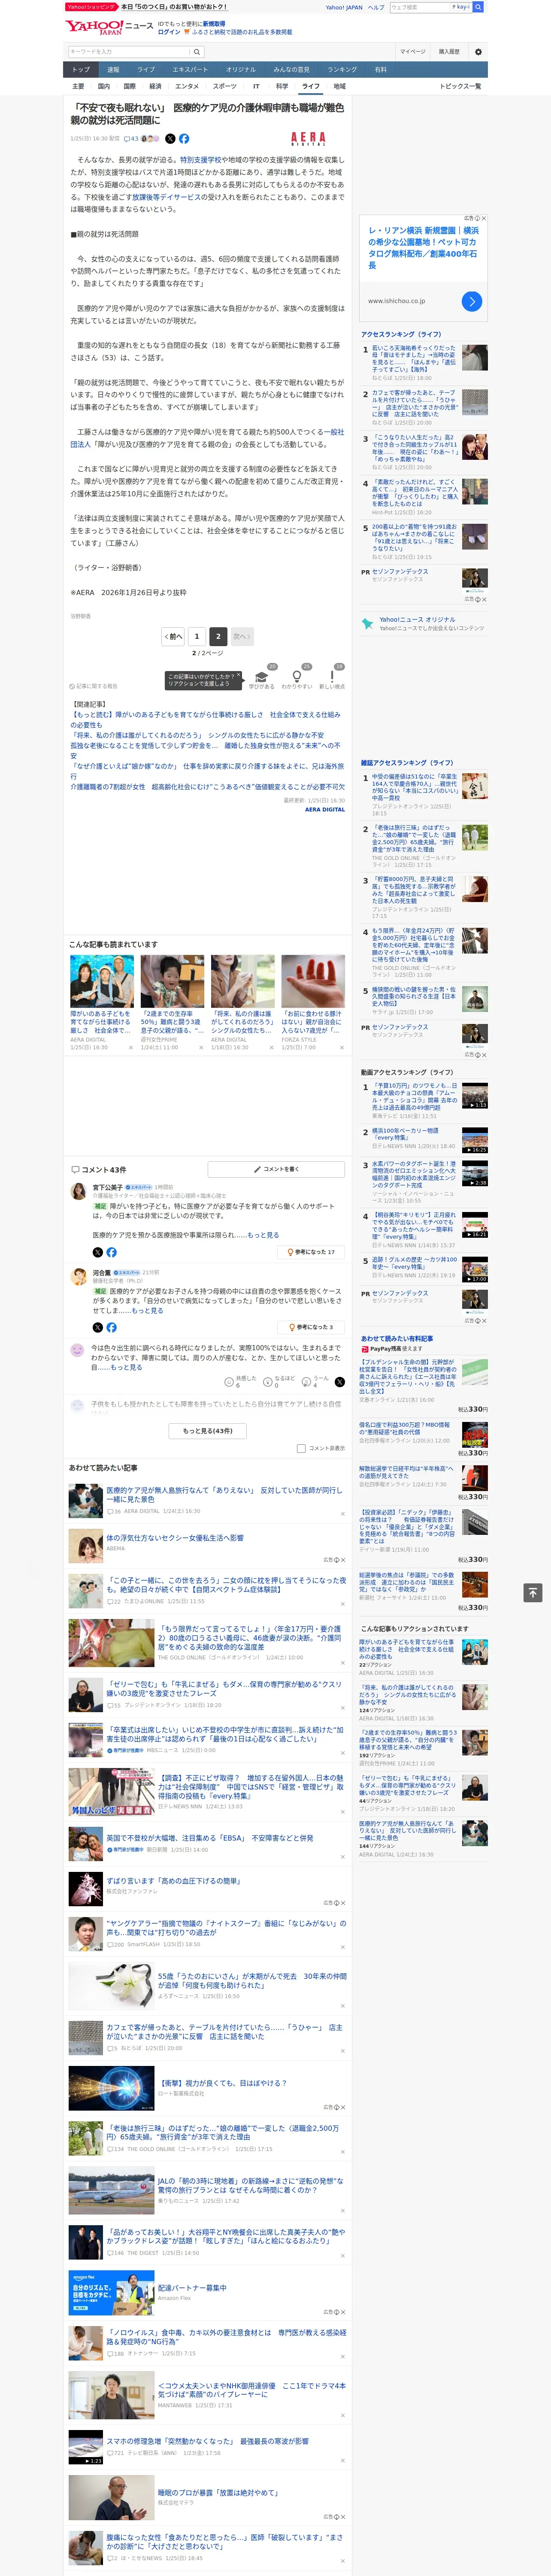Share 宮下公美子's comment on Facebook
The image size is (551, 2576).
[x=111, y=1252]
